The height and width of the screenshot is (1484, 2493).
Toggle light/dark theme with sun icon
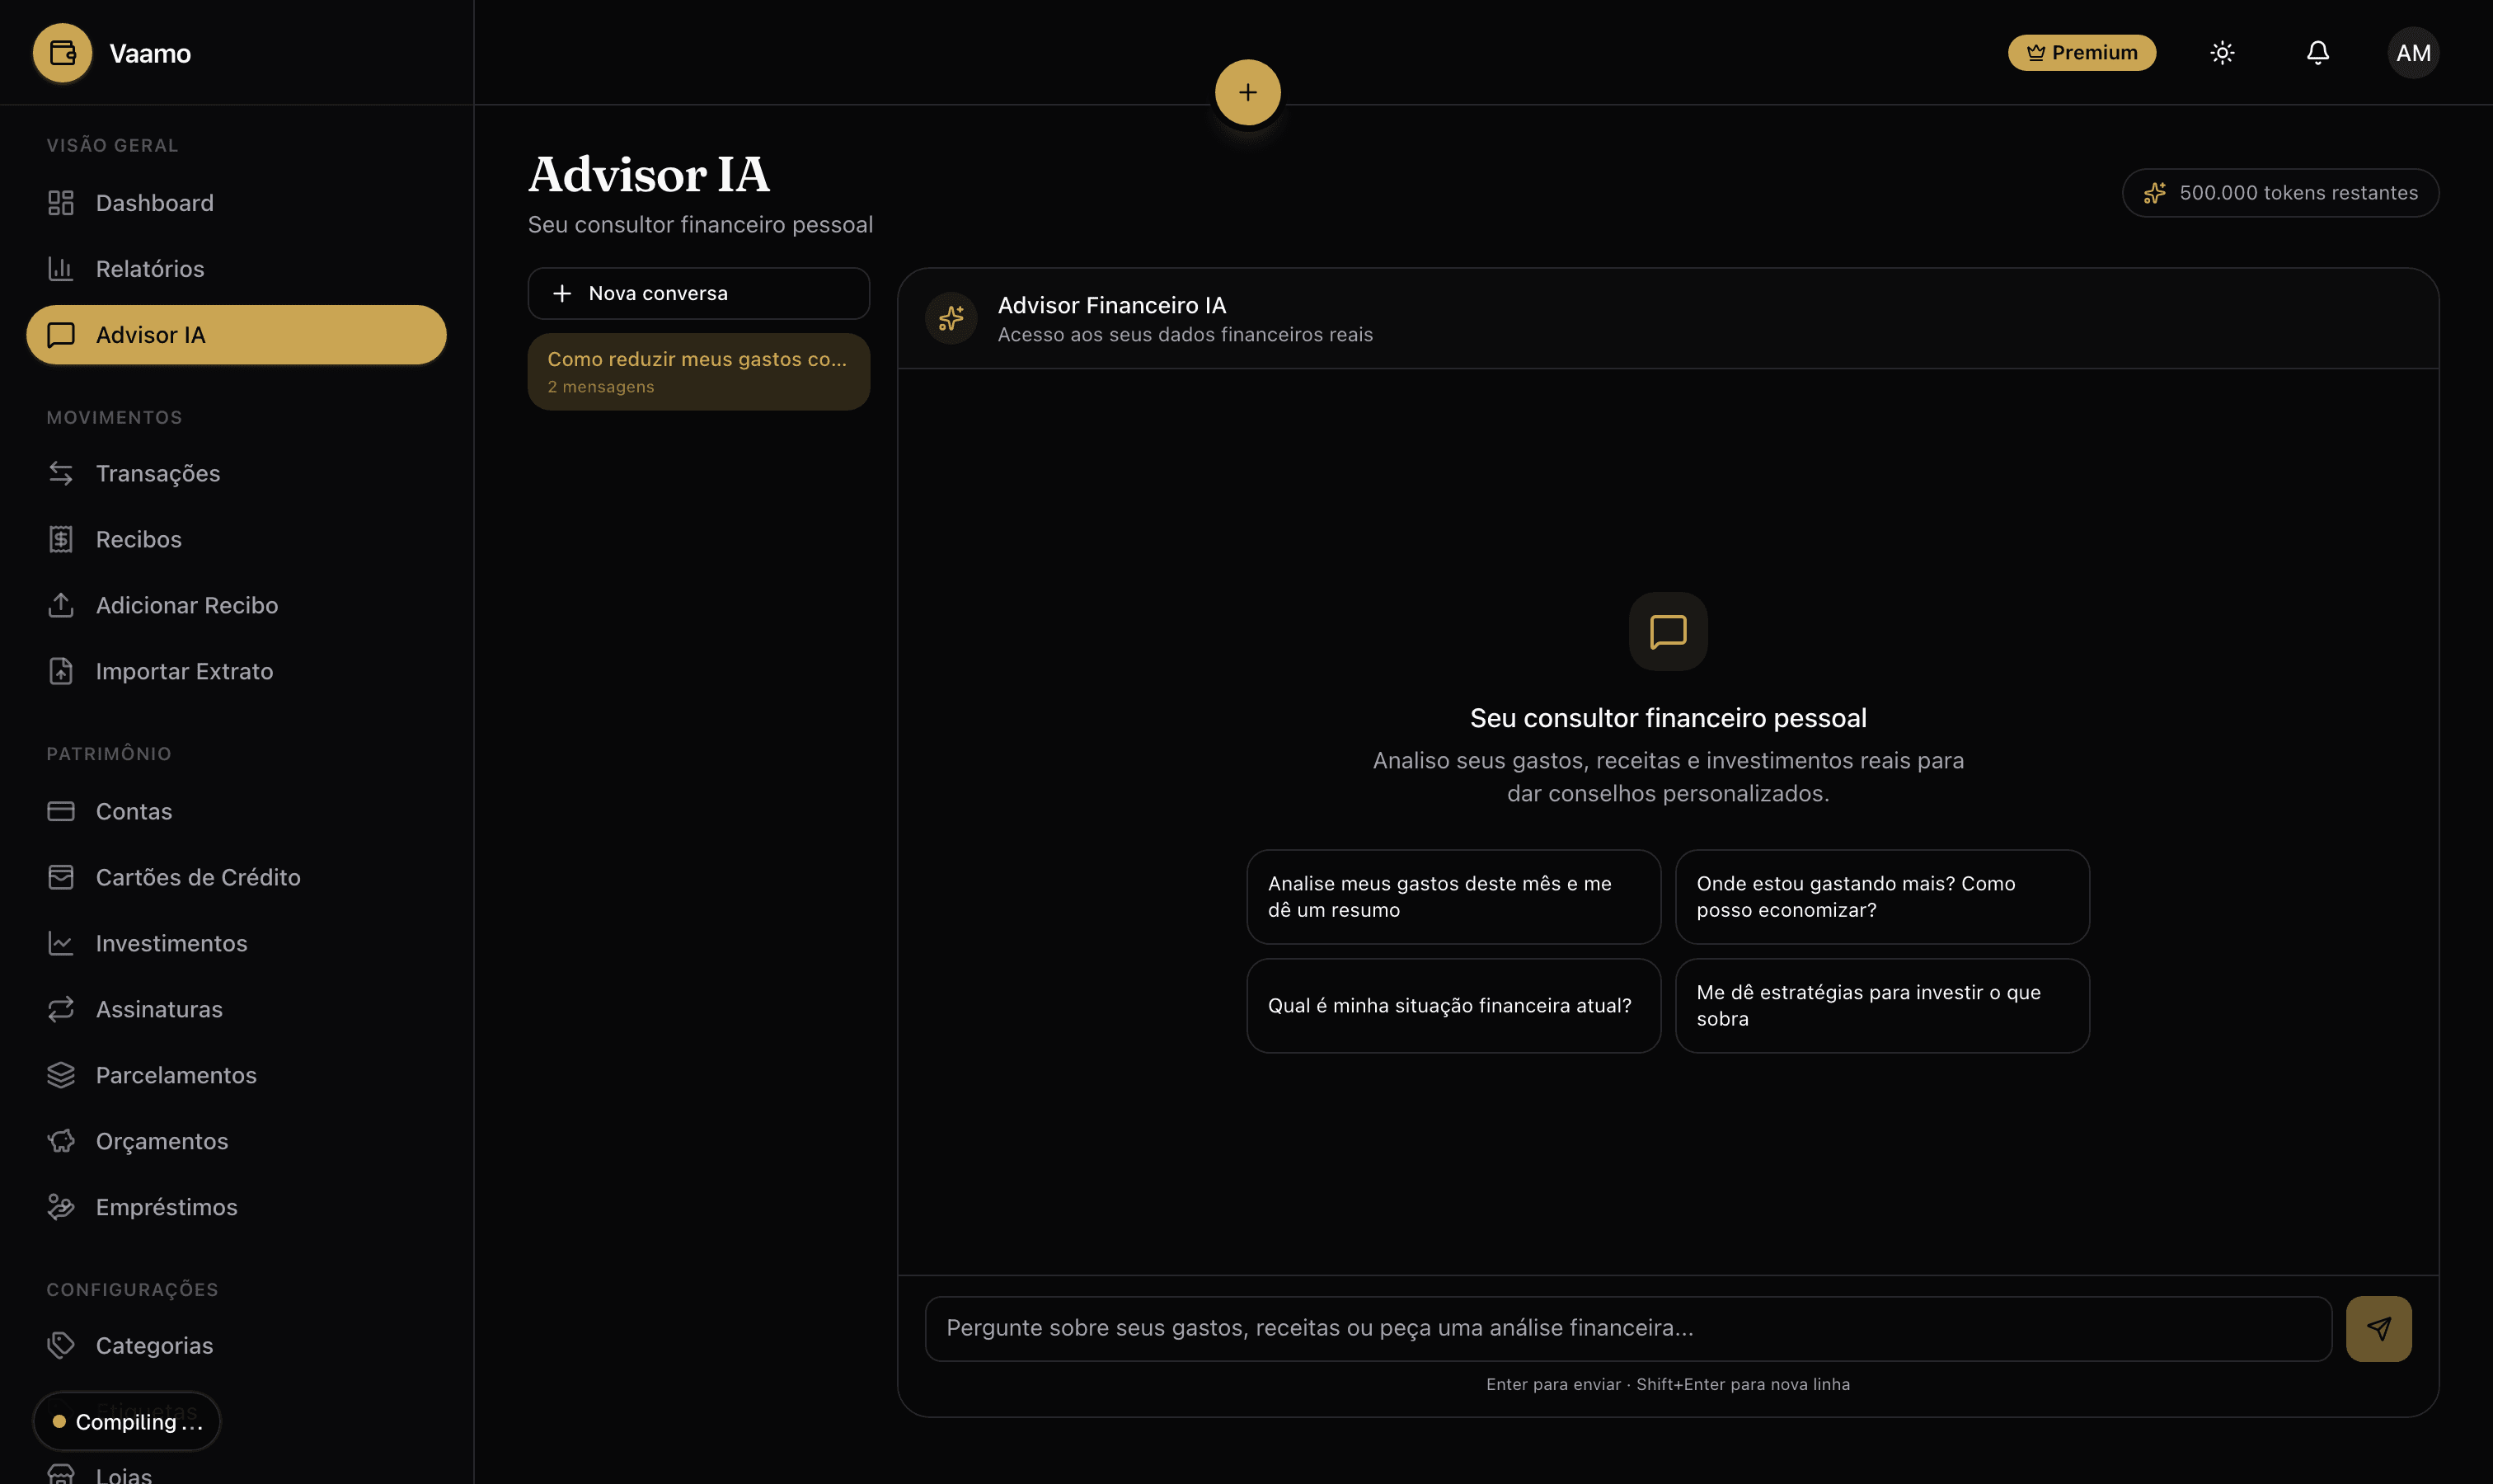pos(2222,53)
